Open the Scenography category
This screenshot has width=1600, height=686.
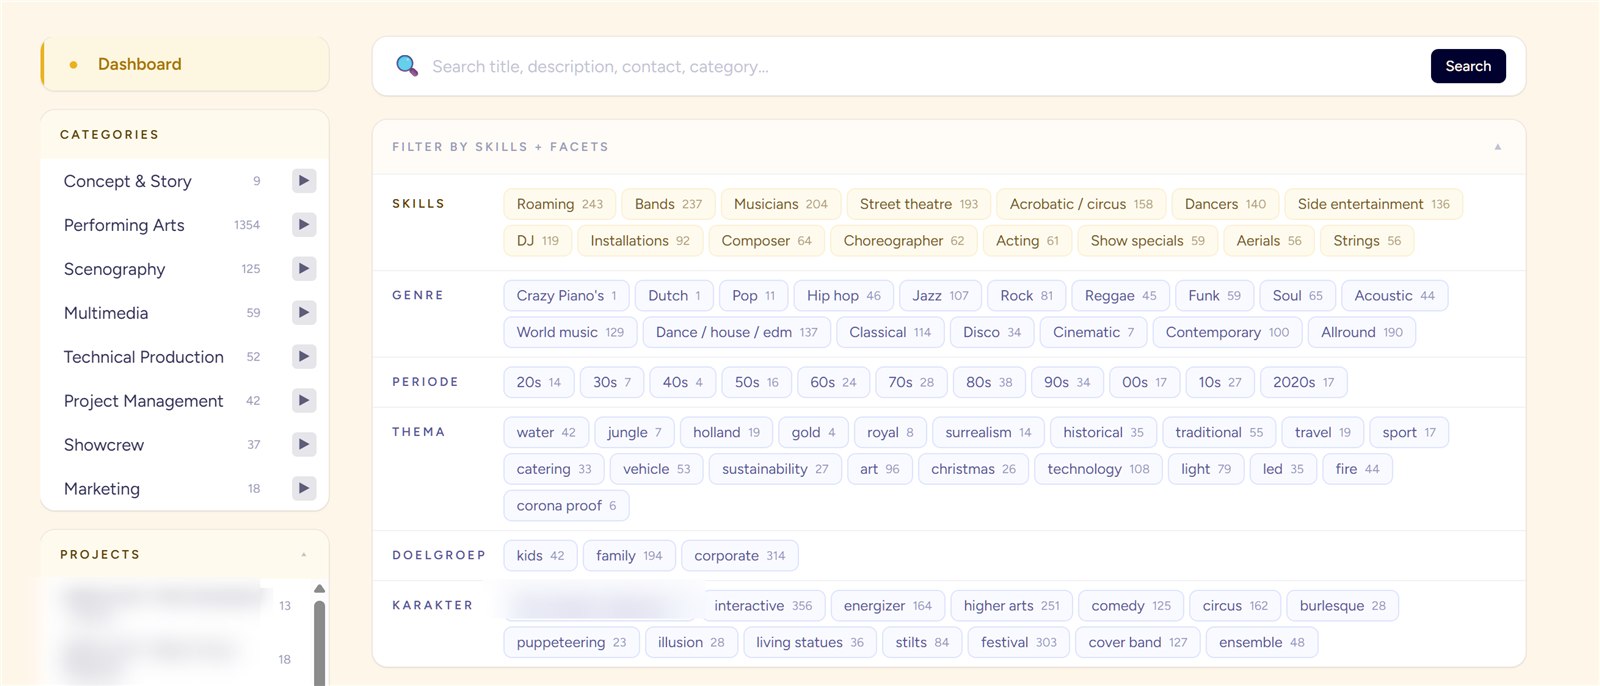tap(114, 269)
